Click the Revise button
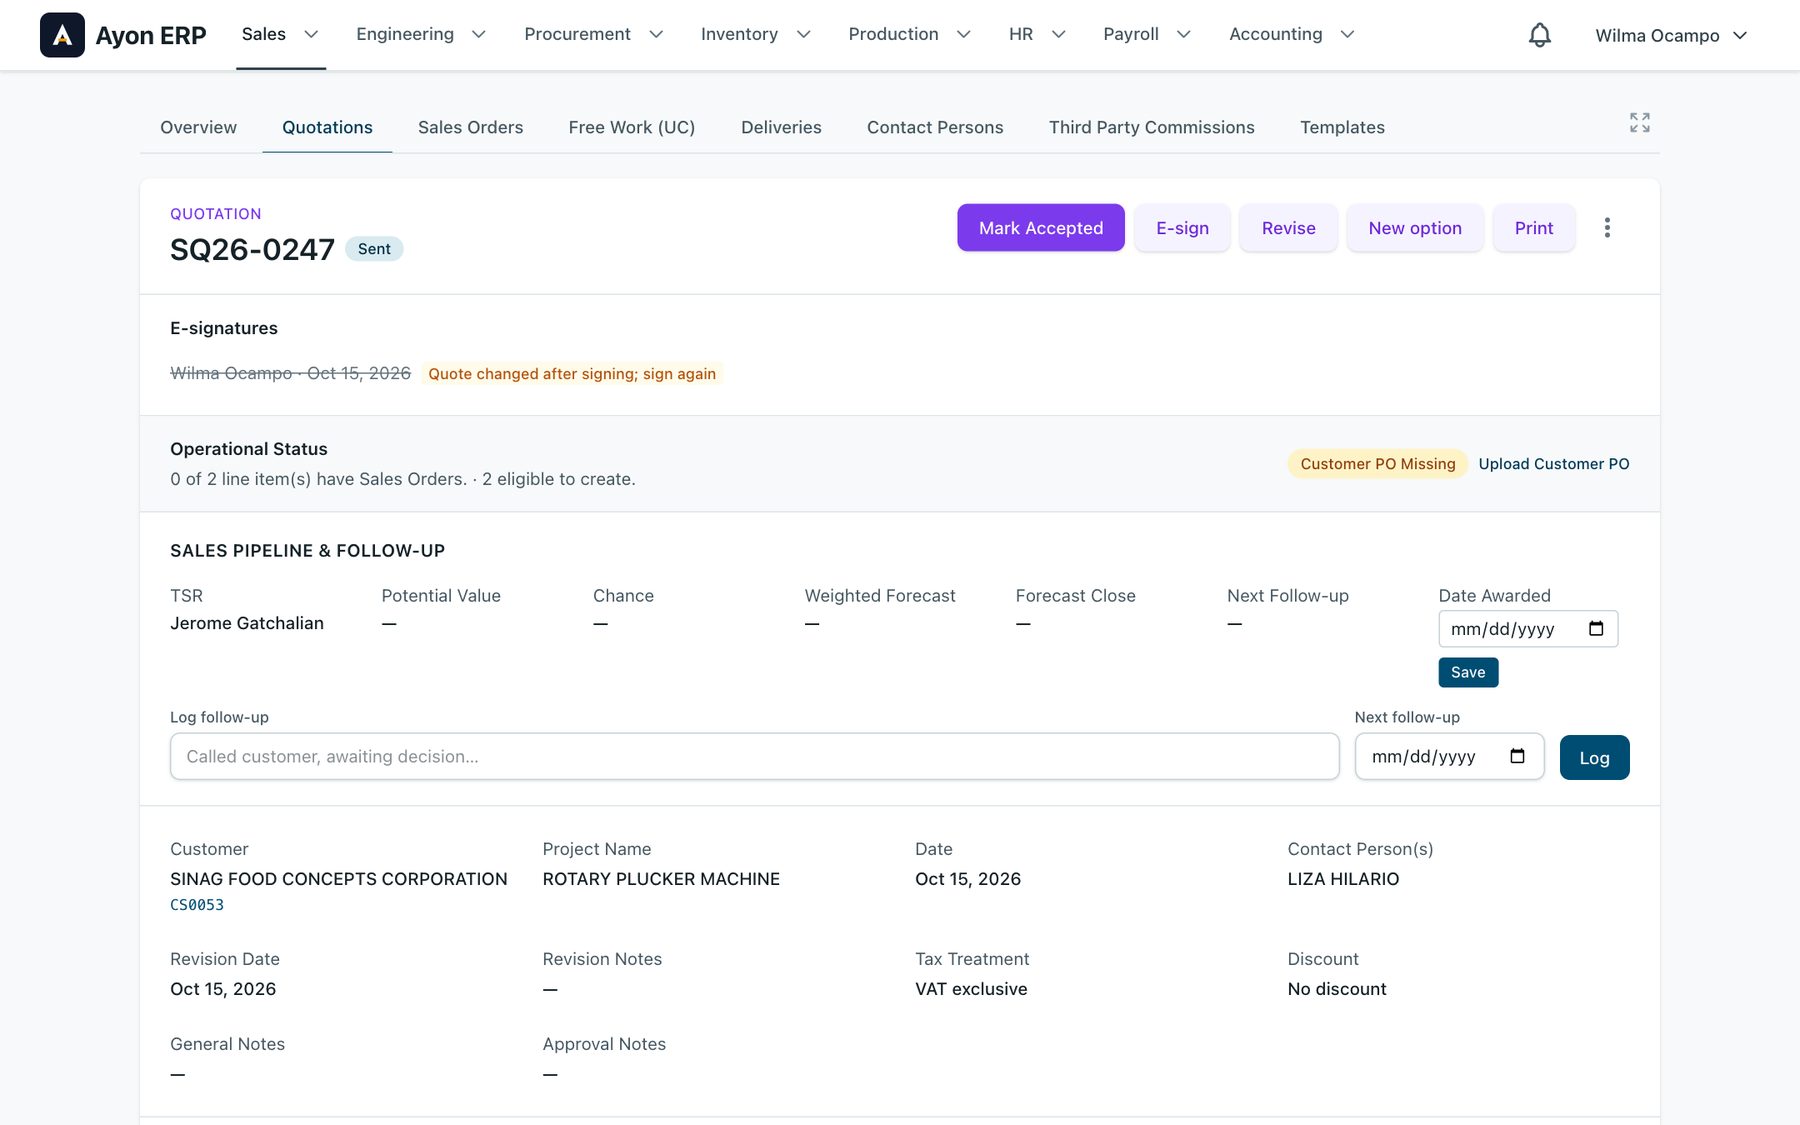The image size is (1800, 1125). (x=1288, y=228)
